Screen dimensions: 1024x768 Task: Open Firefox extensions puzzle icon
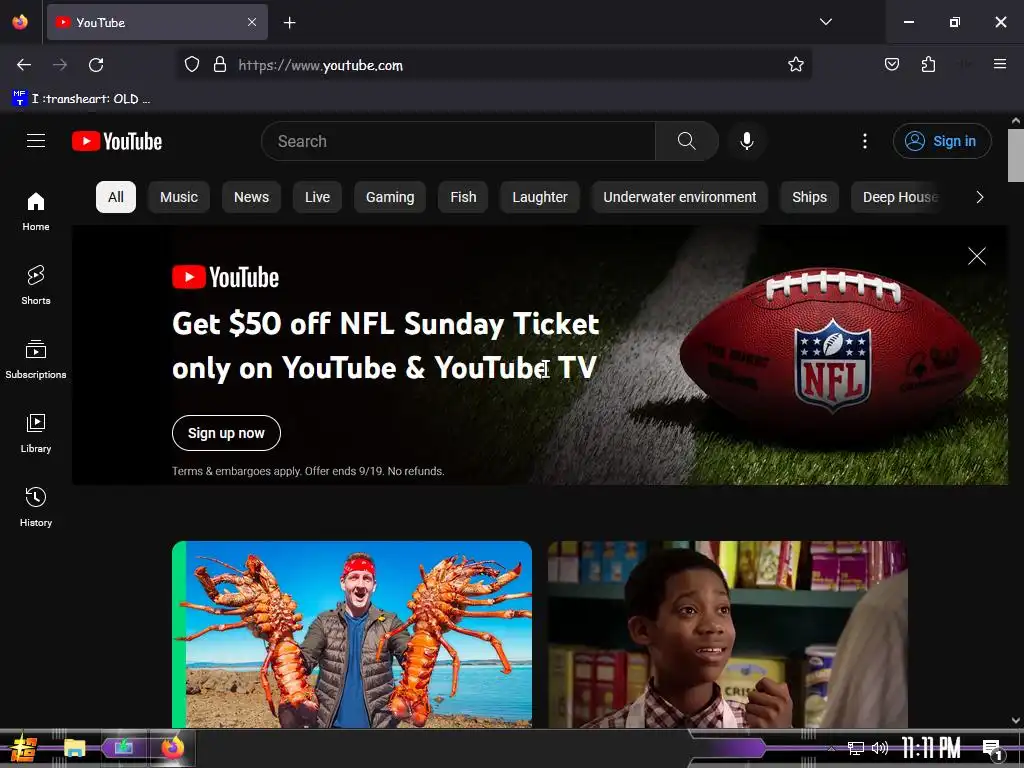(928, 65)
